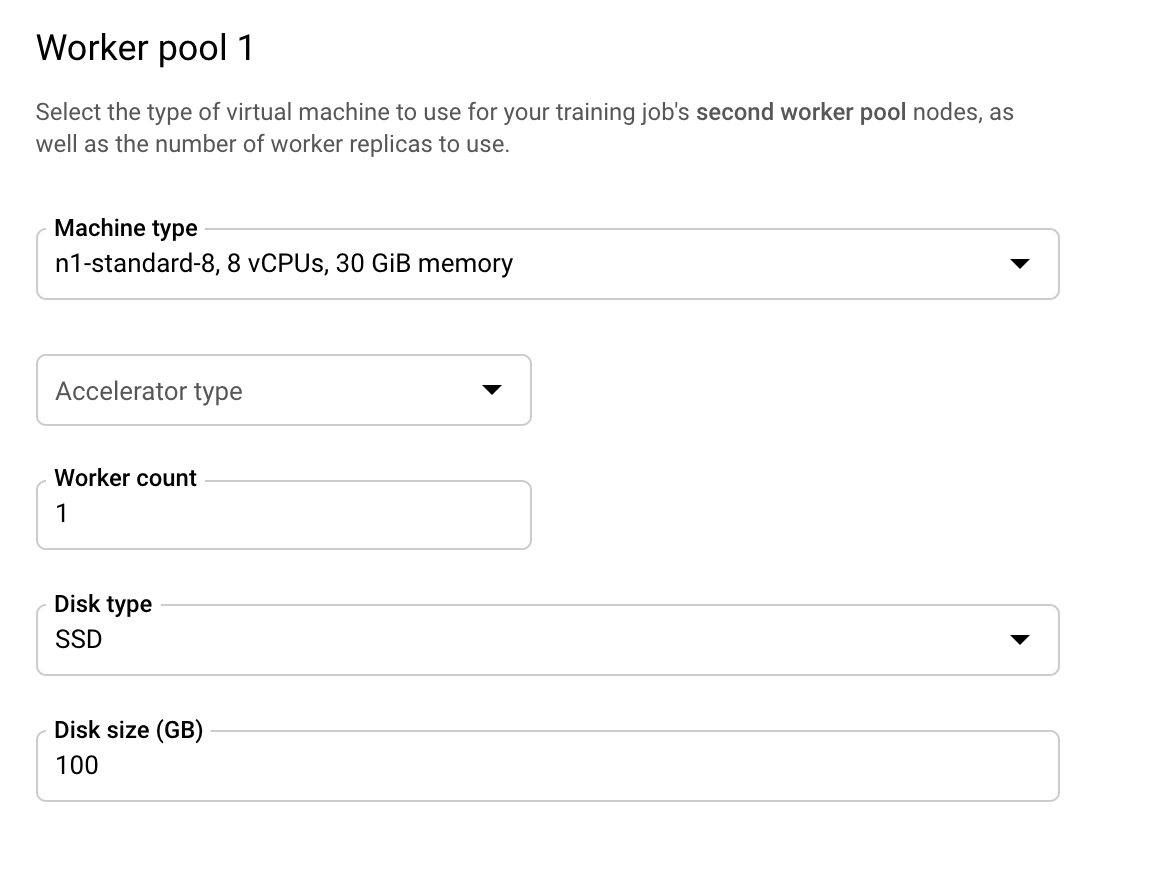
Task: Select the Disk size (GB) input field
Action: point(547,765)
